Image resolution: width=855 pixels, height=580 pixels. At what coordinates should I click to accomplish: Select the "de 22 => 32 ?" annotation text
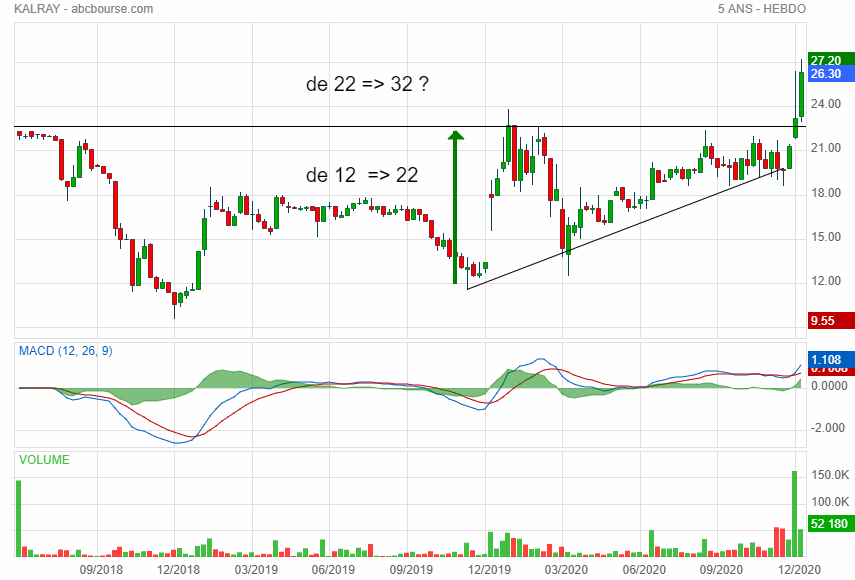(368, 84)
